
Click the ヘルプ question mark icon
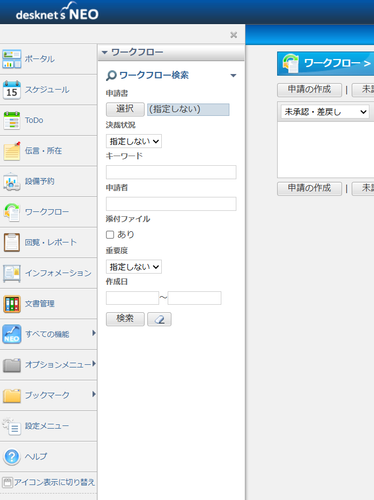12,456
